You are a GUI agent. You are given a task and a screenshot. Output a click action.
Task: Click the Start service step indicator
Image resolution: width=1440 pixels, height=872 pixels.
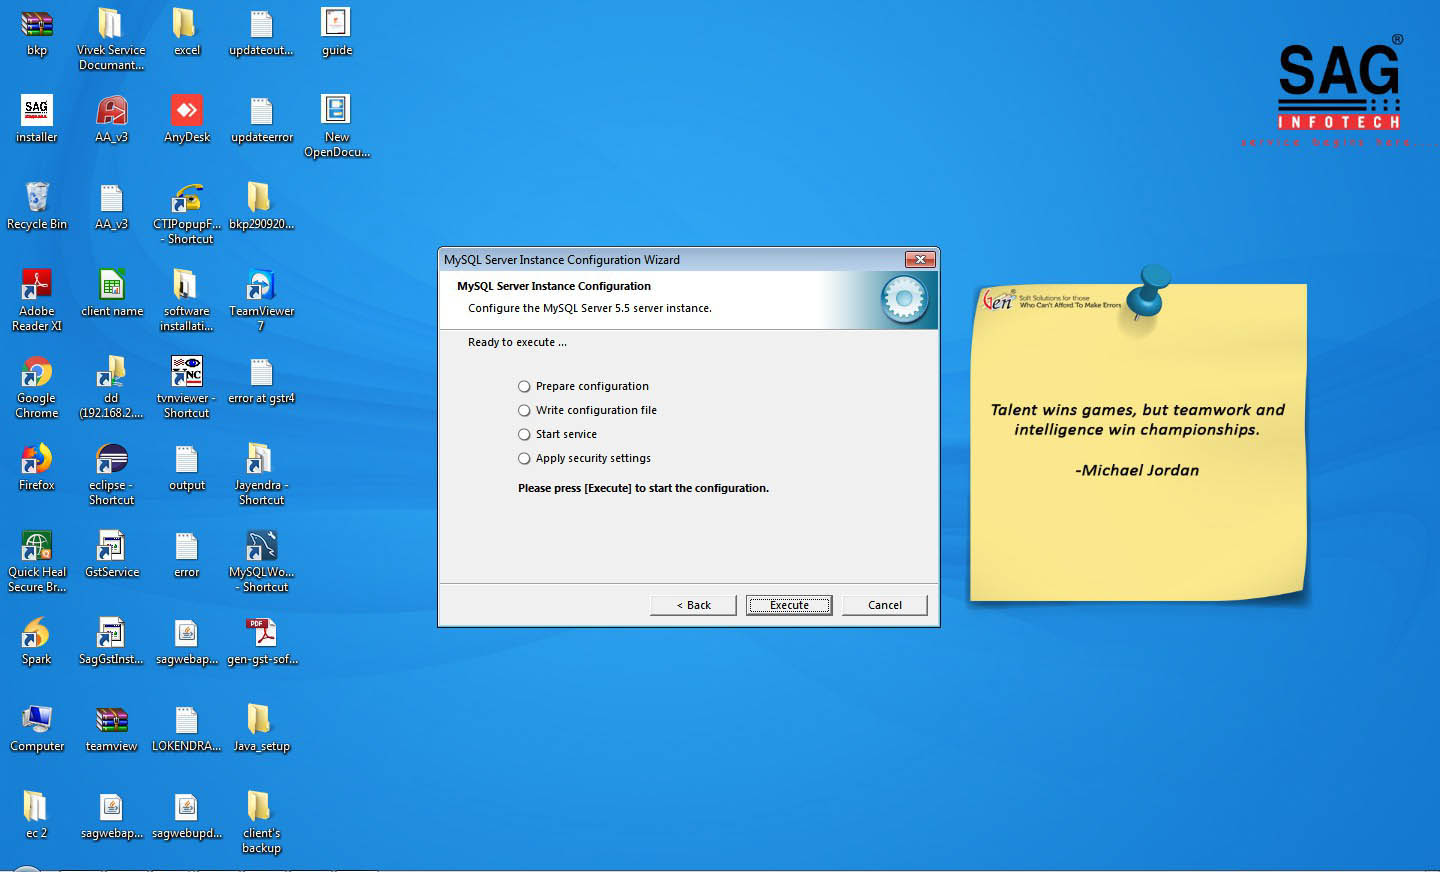coord(524,434)
